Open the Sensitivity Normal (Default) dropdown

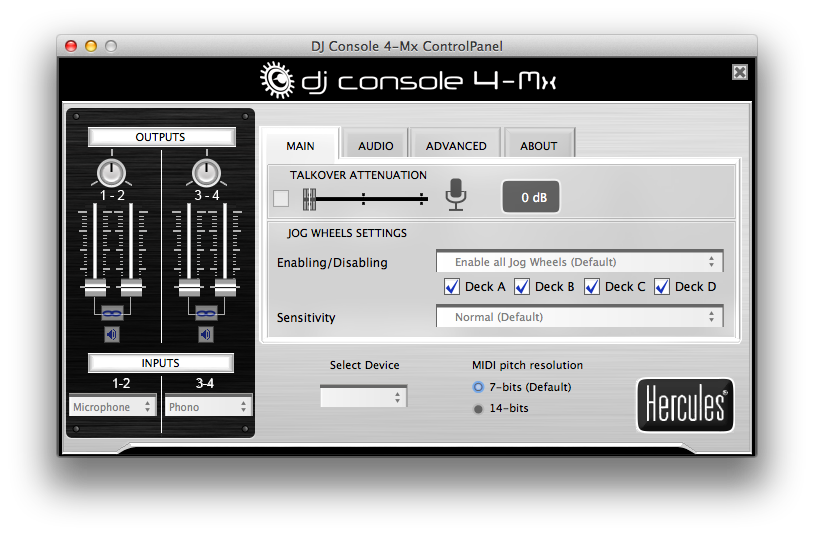pyautogui.click(x=580, y=317)
